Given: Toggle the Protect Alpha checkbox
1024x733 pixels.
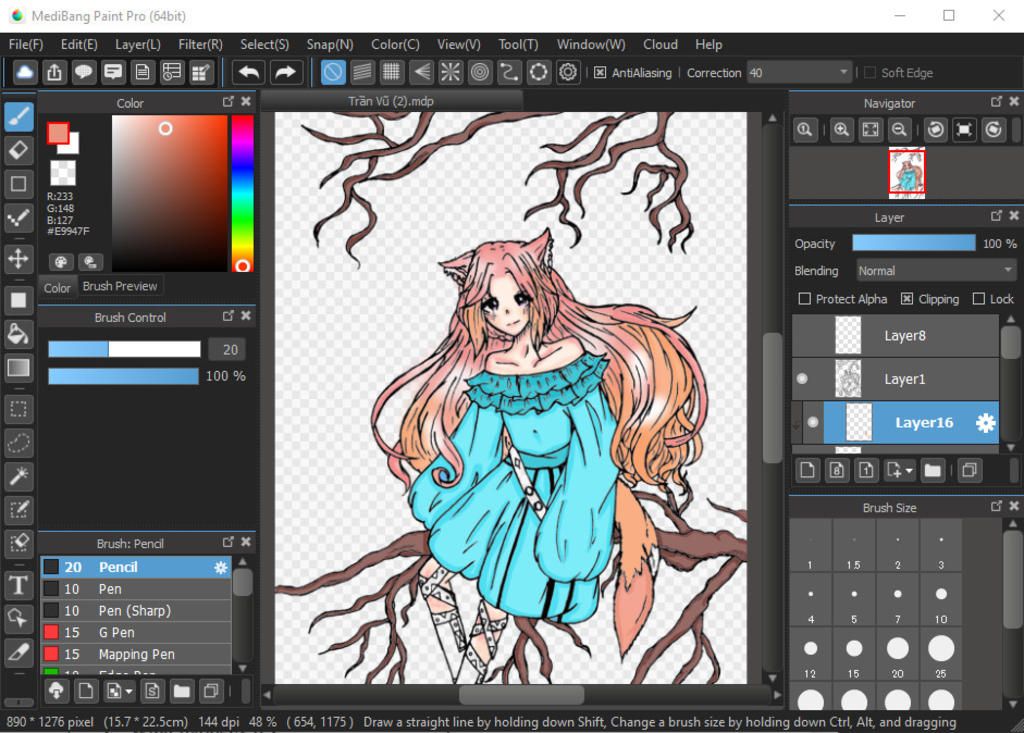Looking at the screenshot, I should pyautogui.click(x=805, y=299).
